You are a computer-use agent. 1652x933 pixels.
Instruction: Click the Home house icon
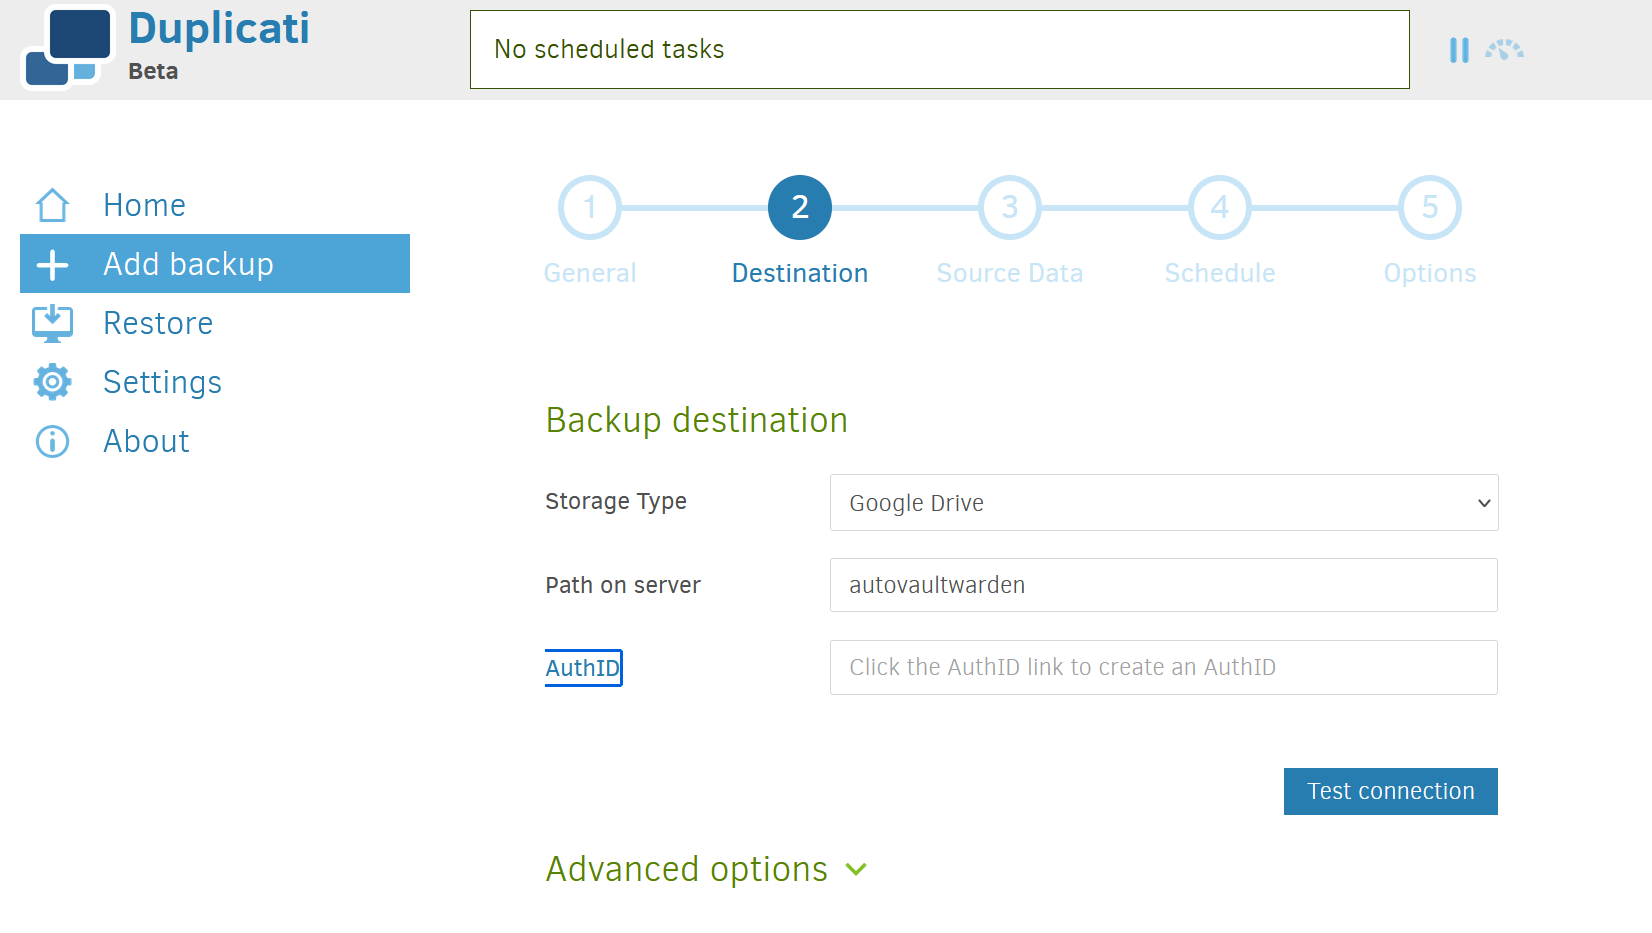(x=52, y=205)
